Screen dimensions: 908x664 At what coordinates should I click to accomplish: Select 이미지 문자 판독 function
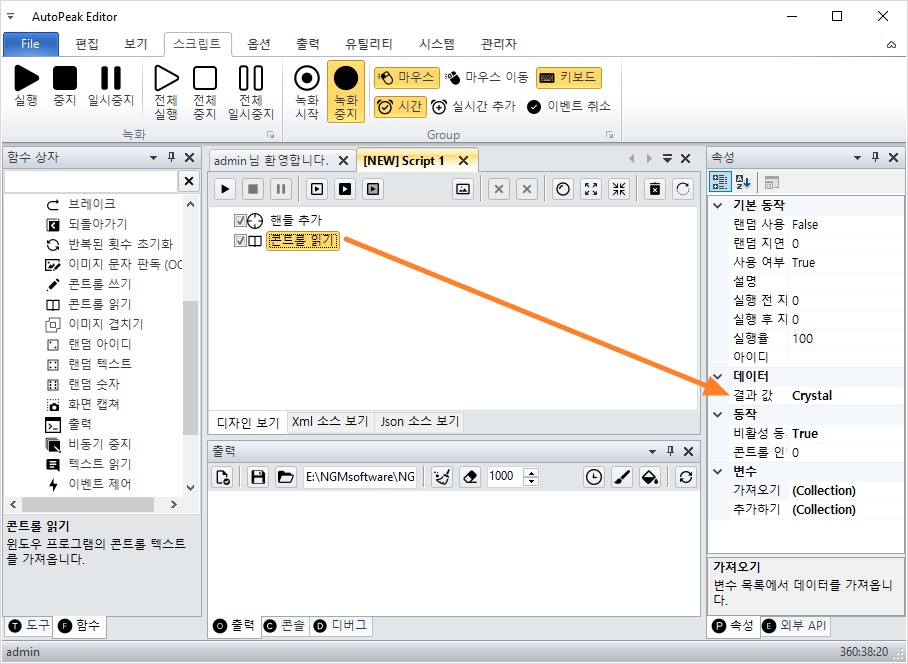point(114,265)
